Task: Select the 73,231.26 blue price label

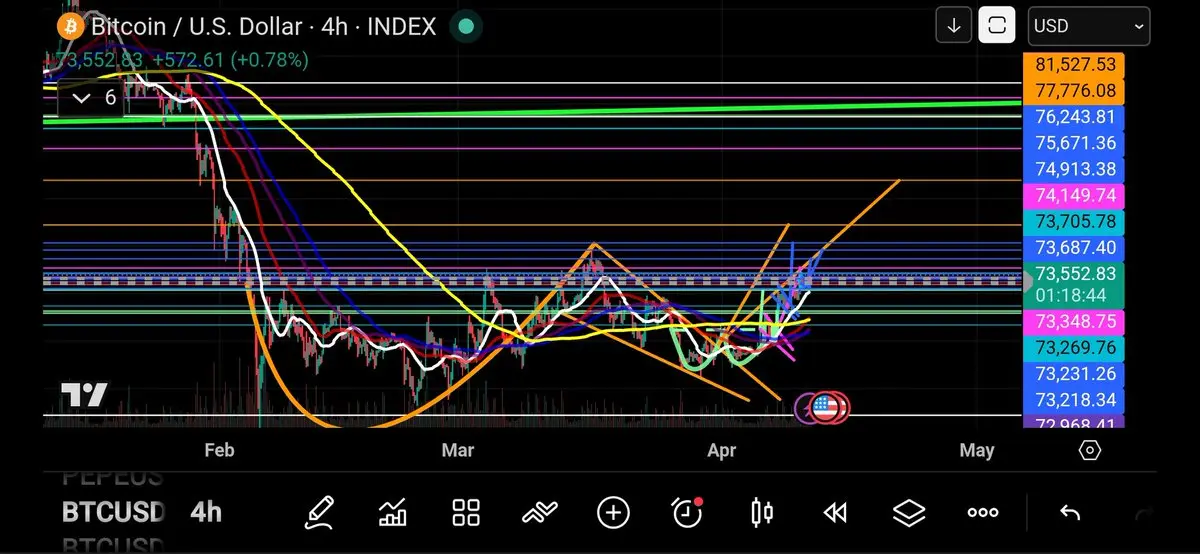Action: point(1074,374)
